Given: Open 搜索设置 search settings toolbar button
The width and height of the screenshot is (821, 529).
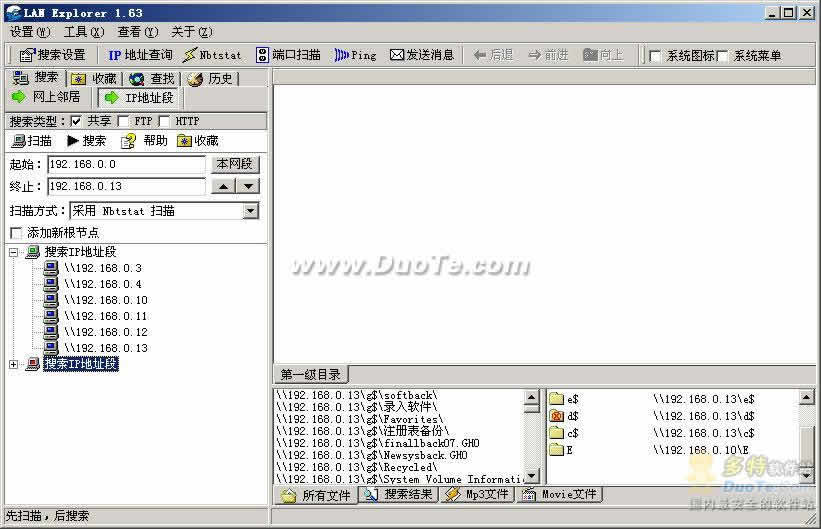Looking at the screenshot, I should [52, 55].
